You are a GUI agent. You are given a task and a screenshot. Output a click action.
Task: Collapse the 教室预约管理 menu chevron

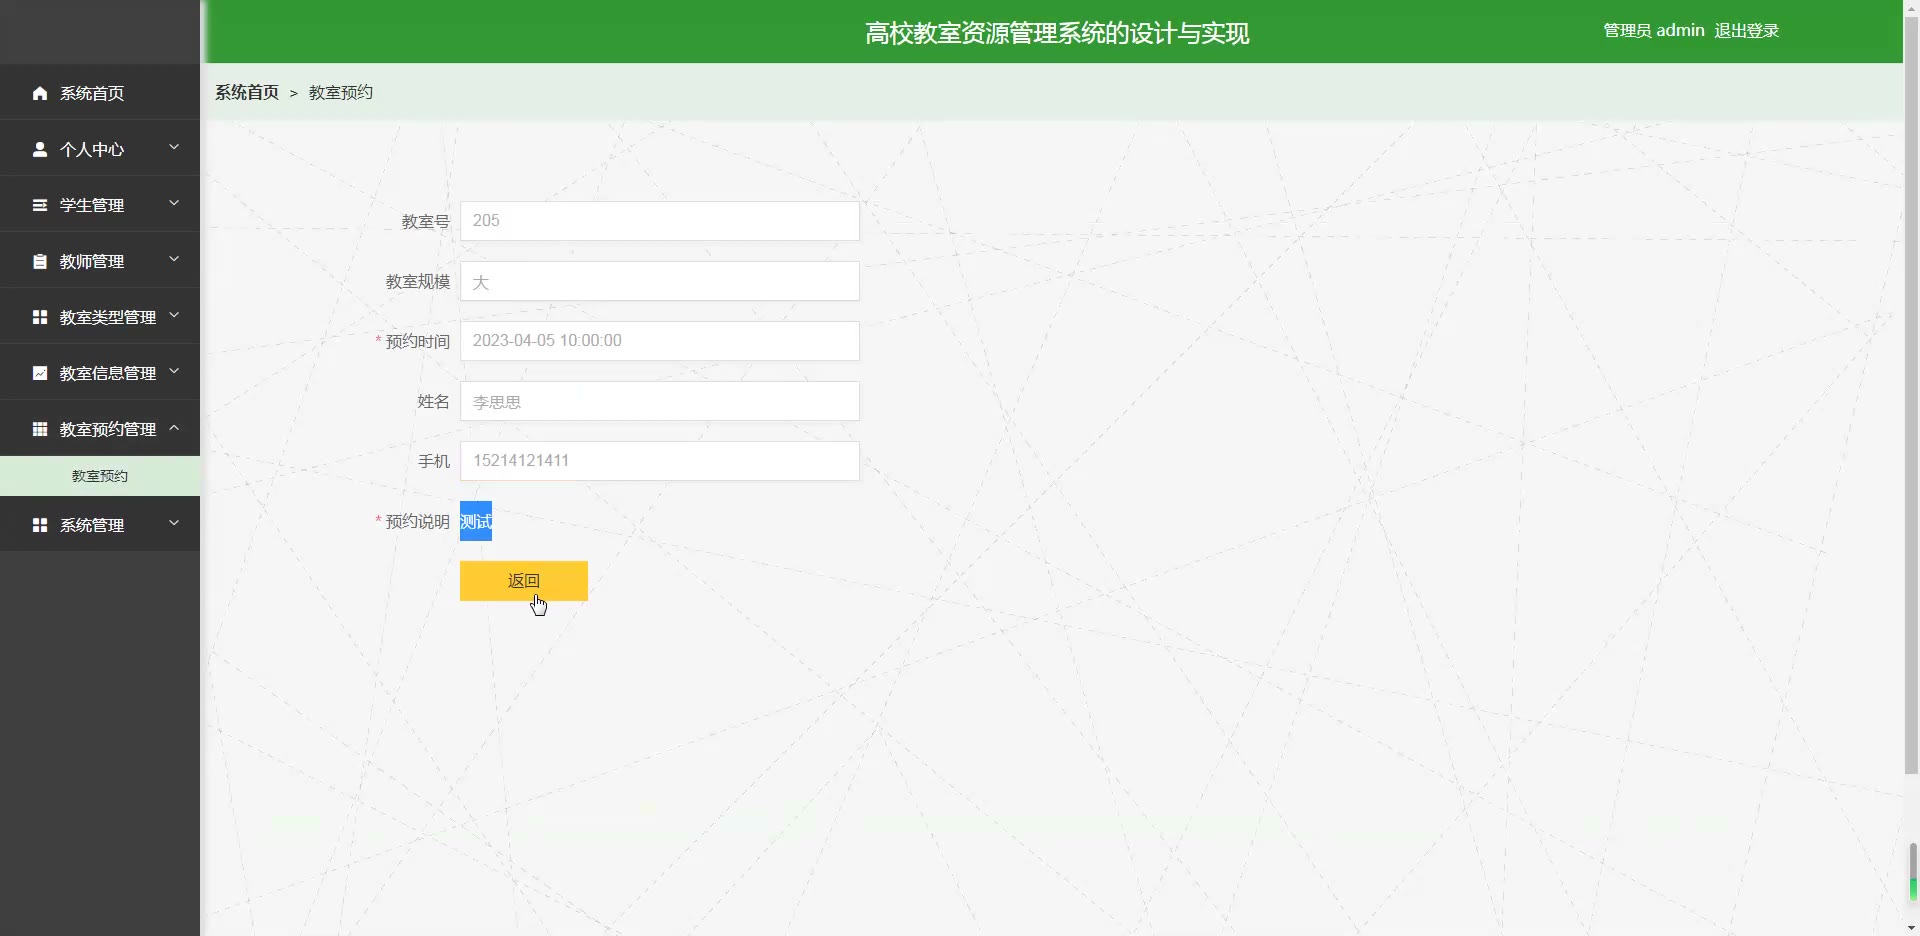(x=174, y=427)
